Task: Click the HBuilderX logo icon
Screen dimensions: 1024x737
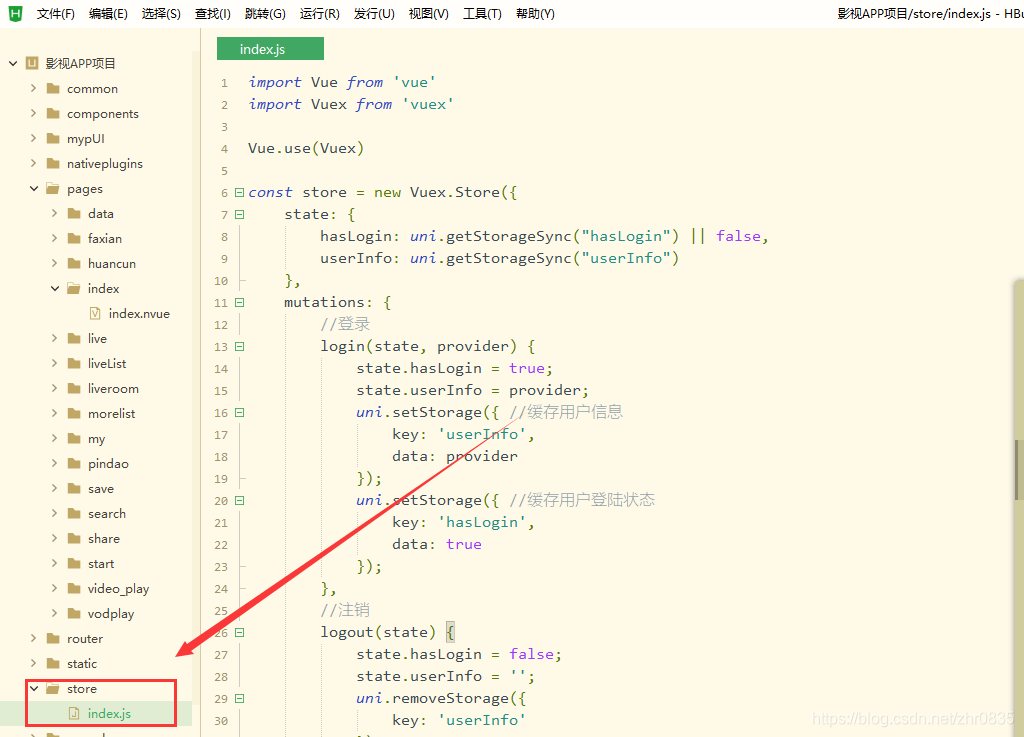Action: (x=15, y=13)
